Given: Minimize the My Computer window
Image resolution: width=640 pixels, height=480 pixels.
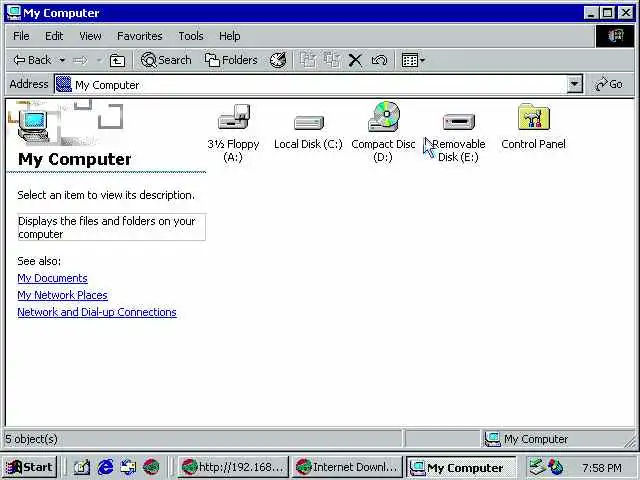Looking at the screenshot, I should [591, 13].
